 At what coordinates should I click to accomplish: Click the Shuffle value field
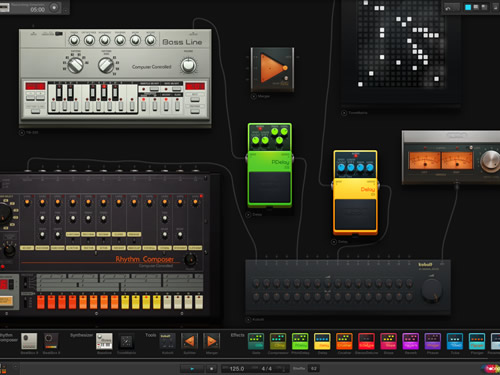(x=314, y=369)
